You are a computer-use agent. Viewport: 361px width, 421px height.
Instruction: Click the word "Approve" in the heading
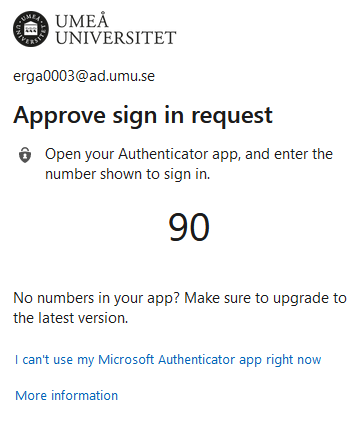60,116
